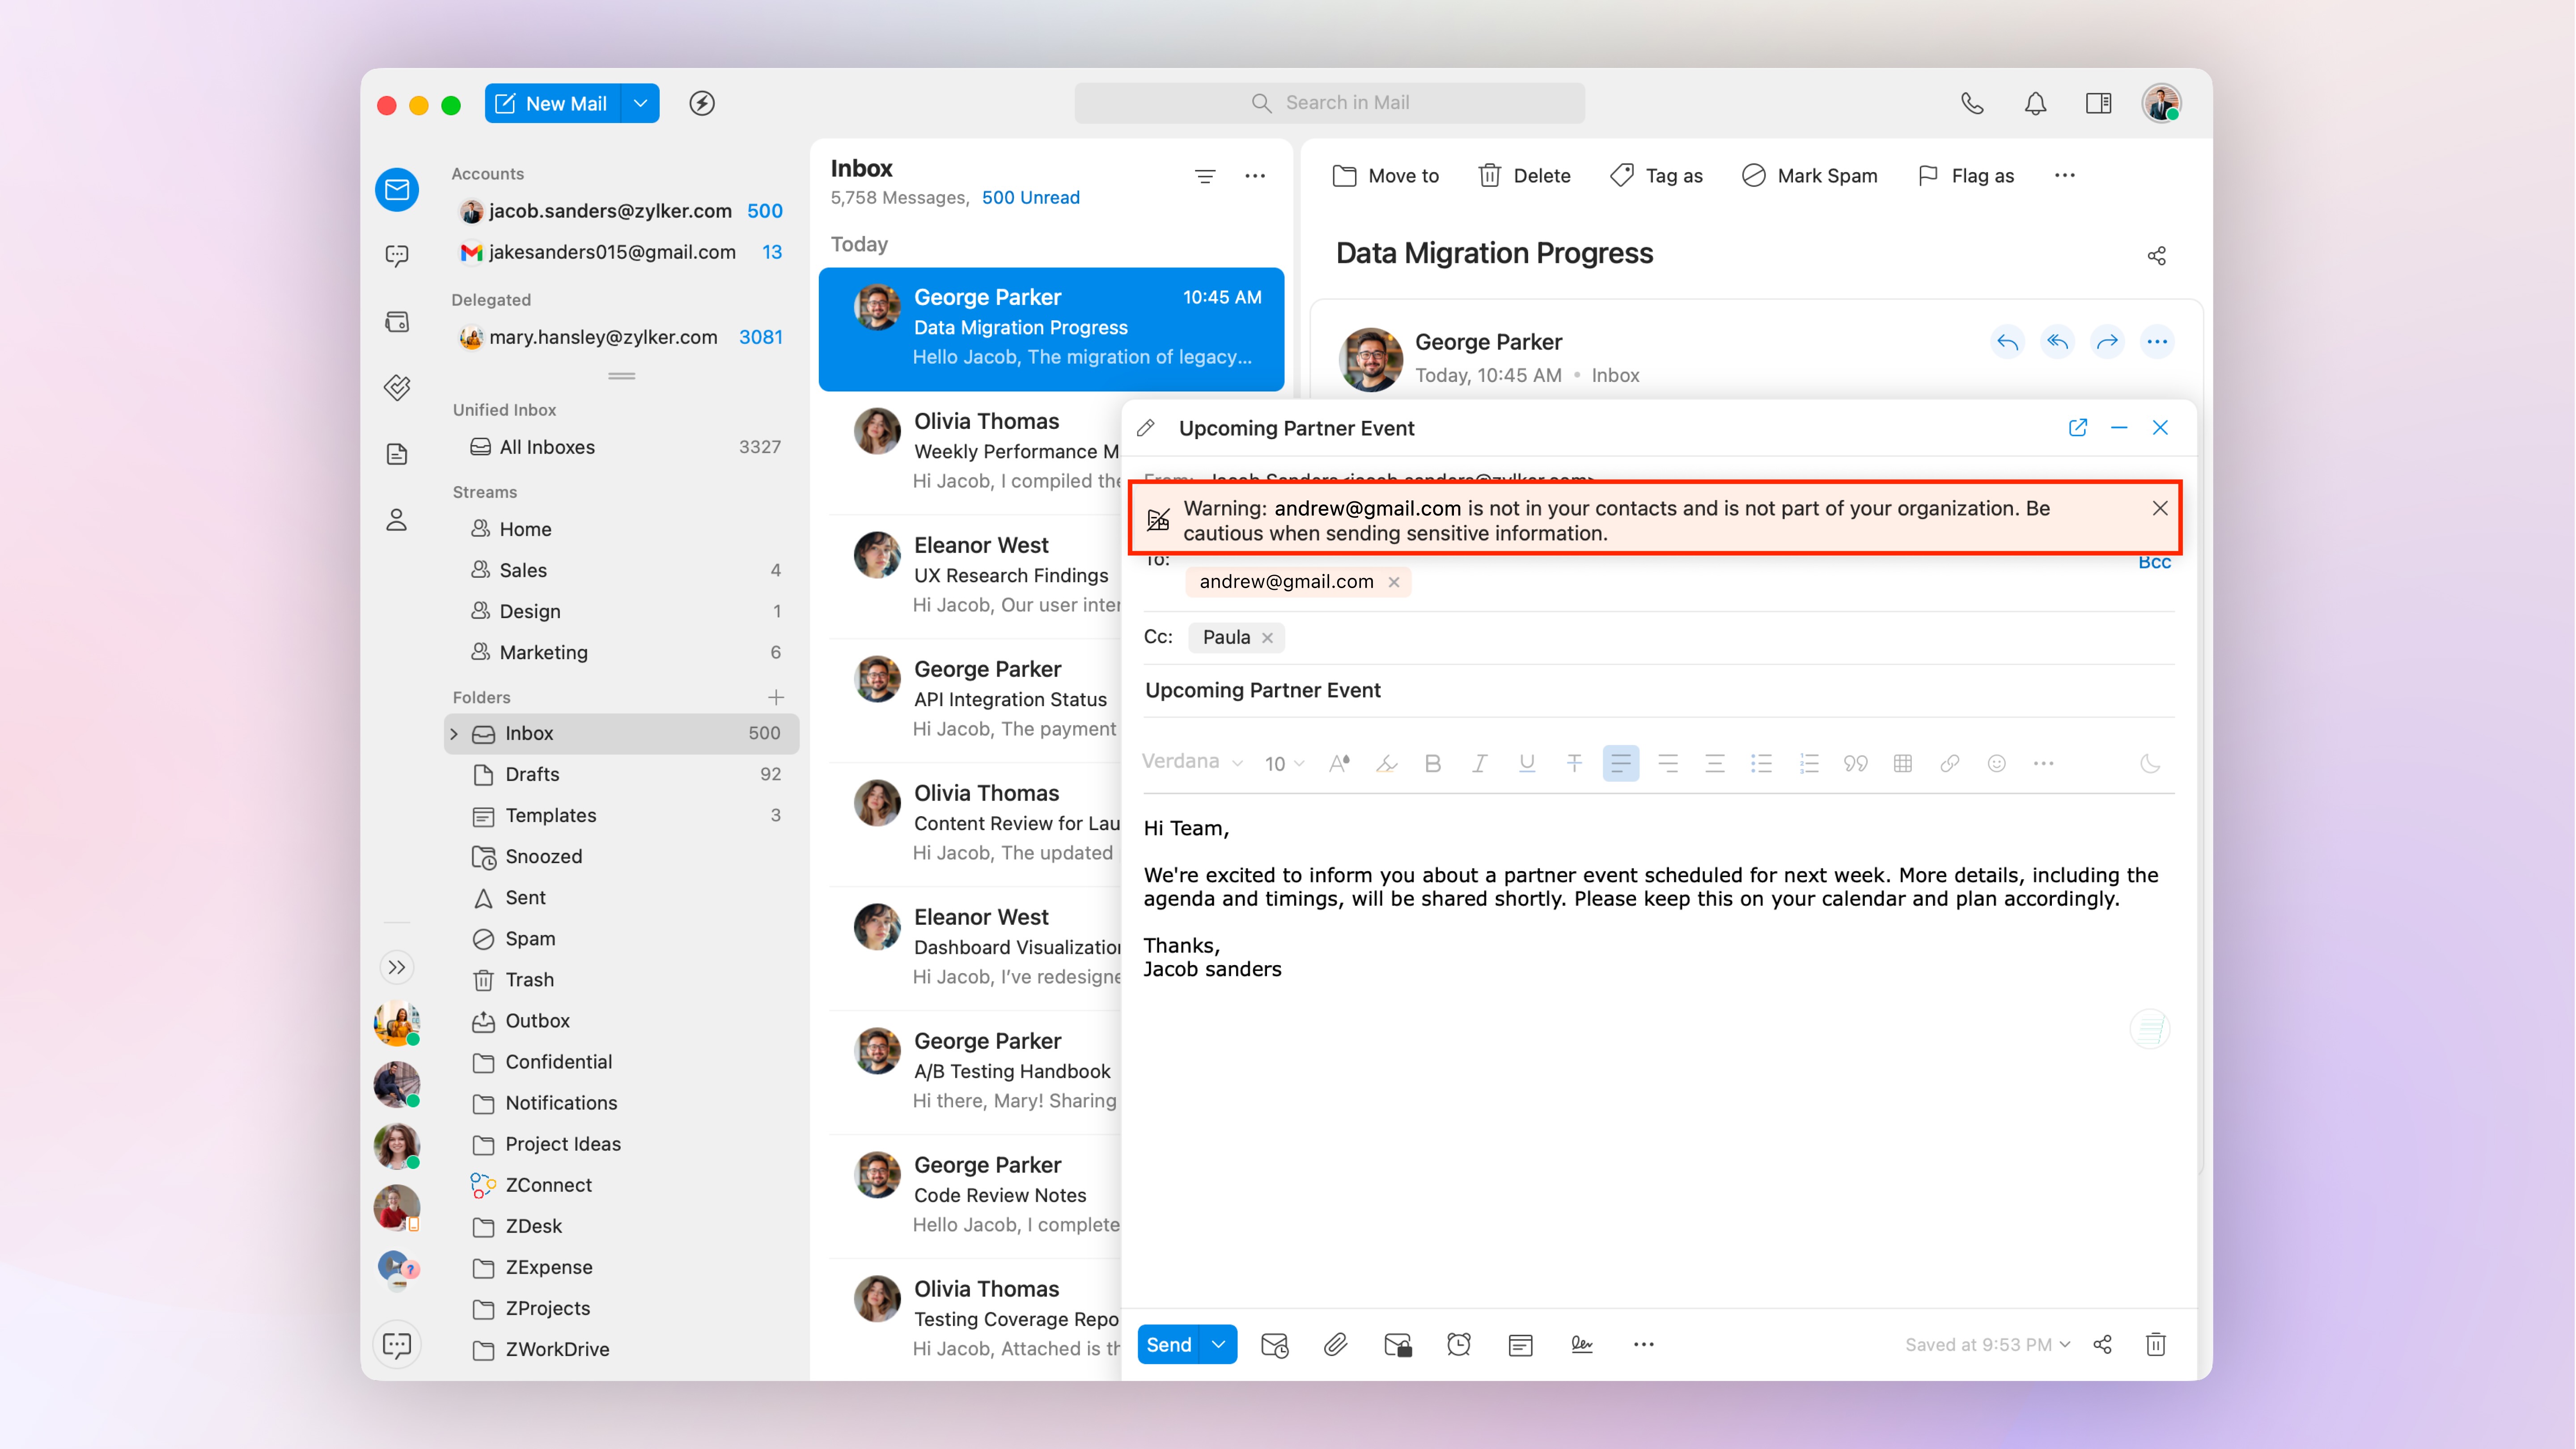The image size is (2576, 1449).
Task: Click the insert link icon
Action: click(x=1950, y=764)
